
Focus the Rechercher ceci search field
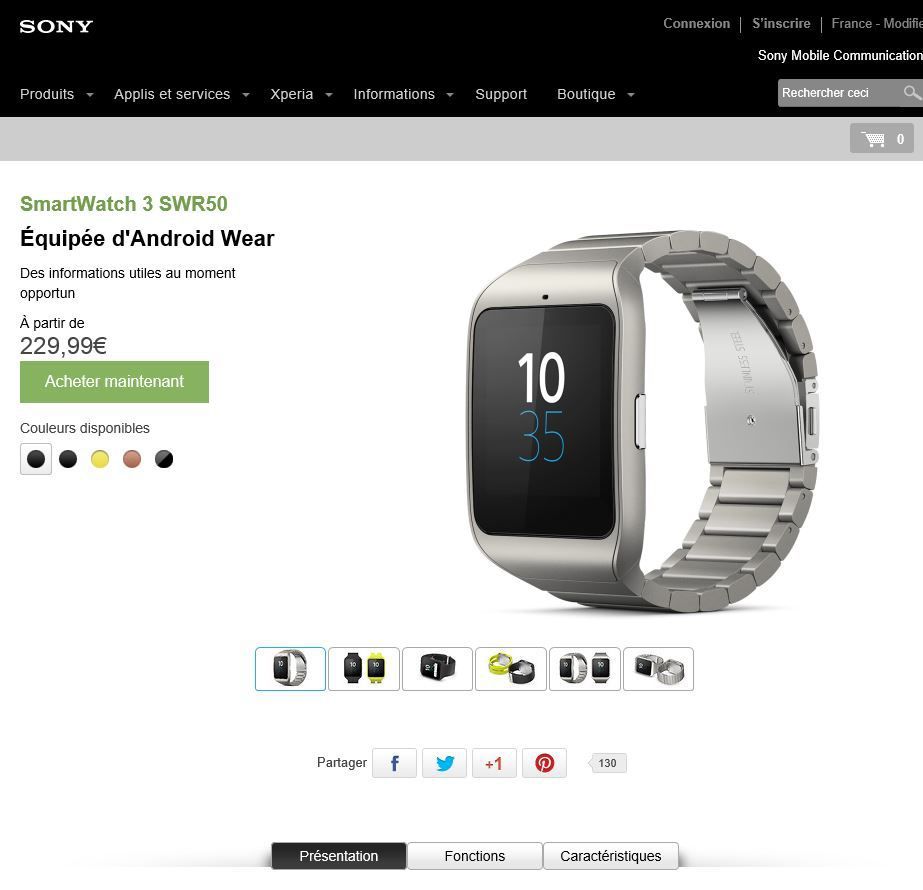839,92
